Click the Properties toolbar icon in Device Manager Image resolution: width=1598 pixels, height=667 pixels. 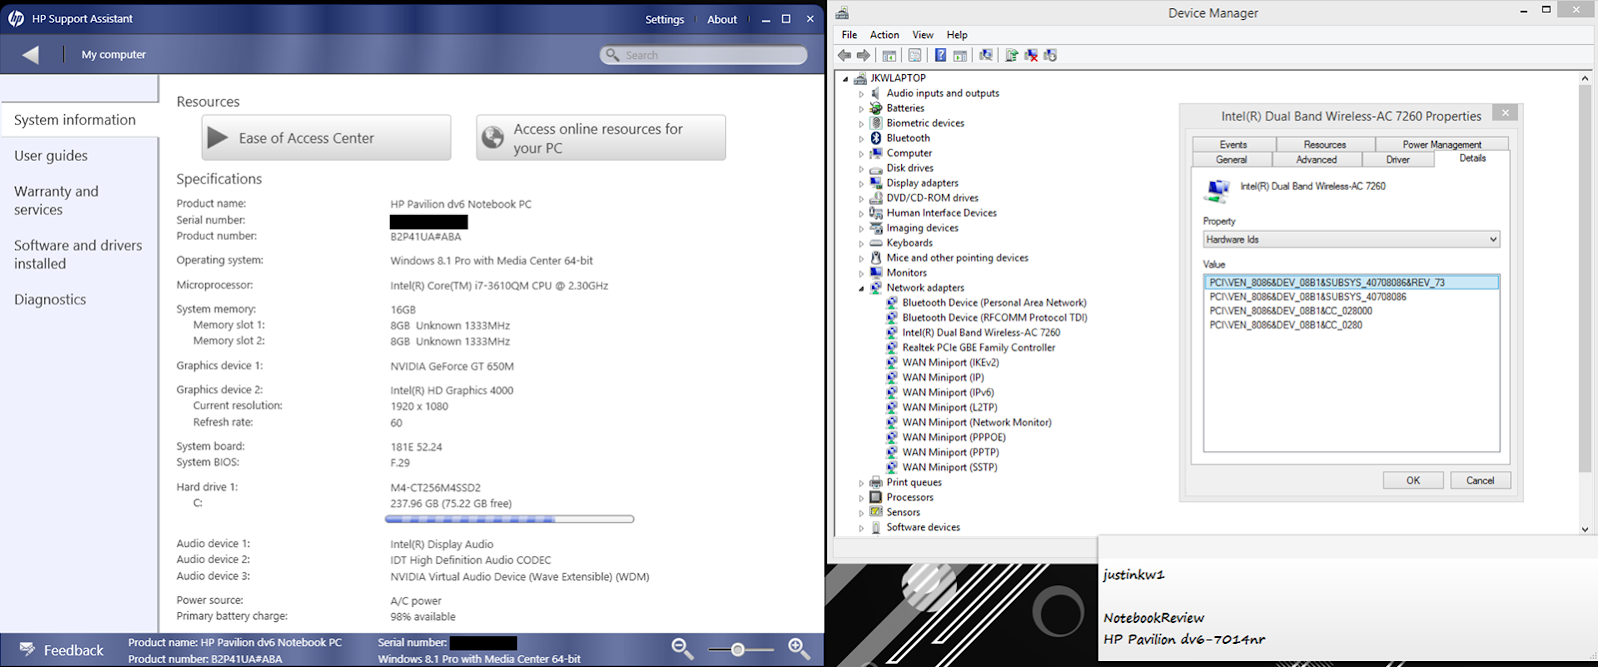point(914,55)
